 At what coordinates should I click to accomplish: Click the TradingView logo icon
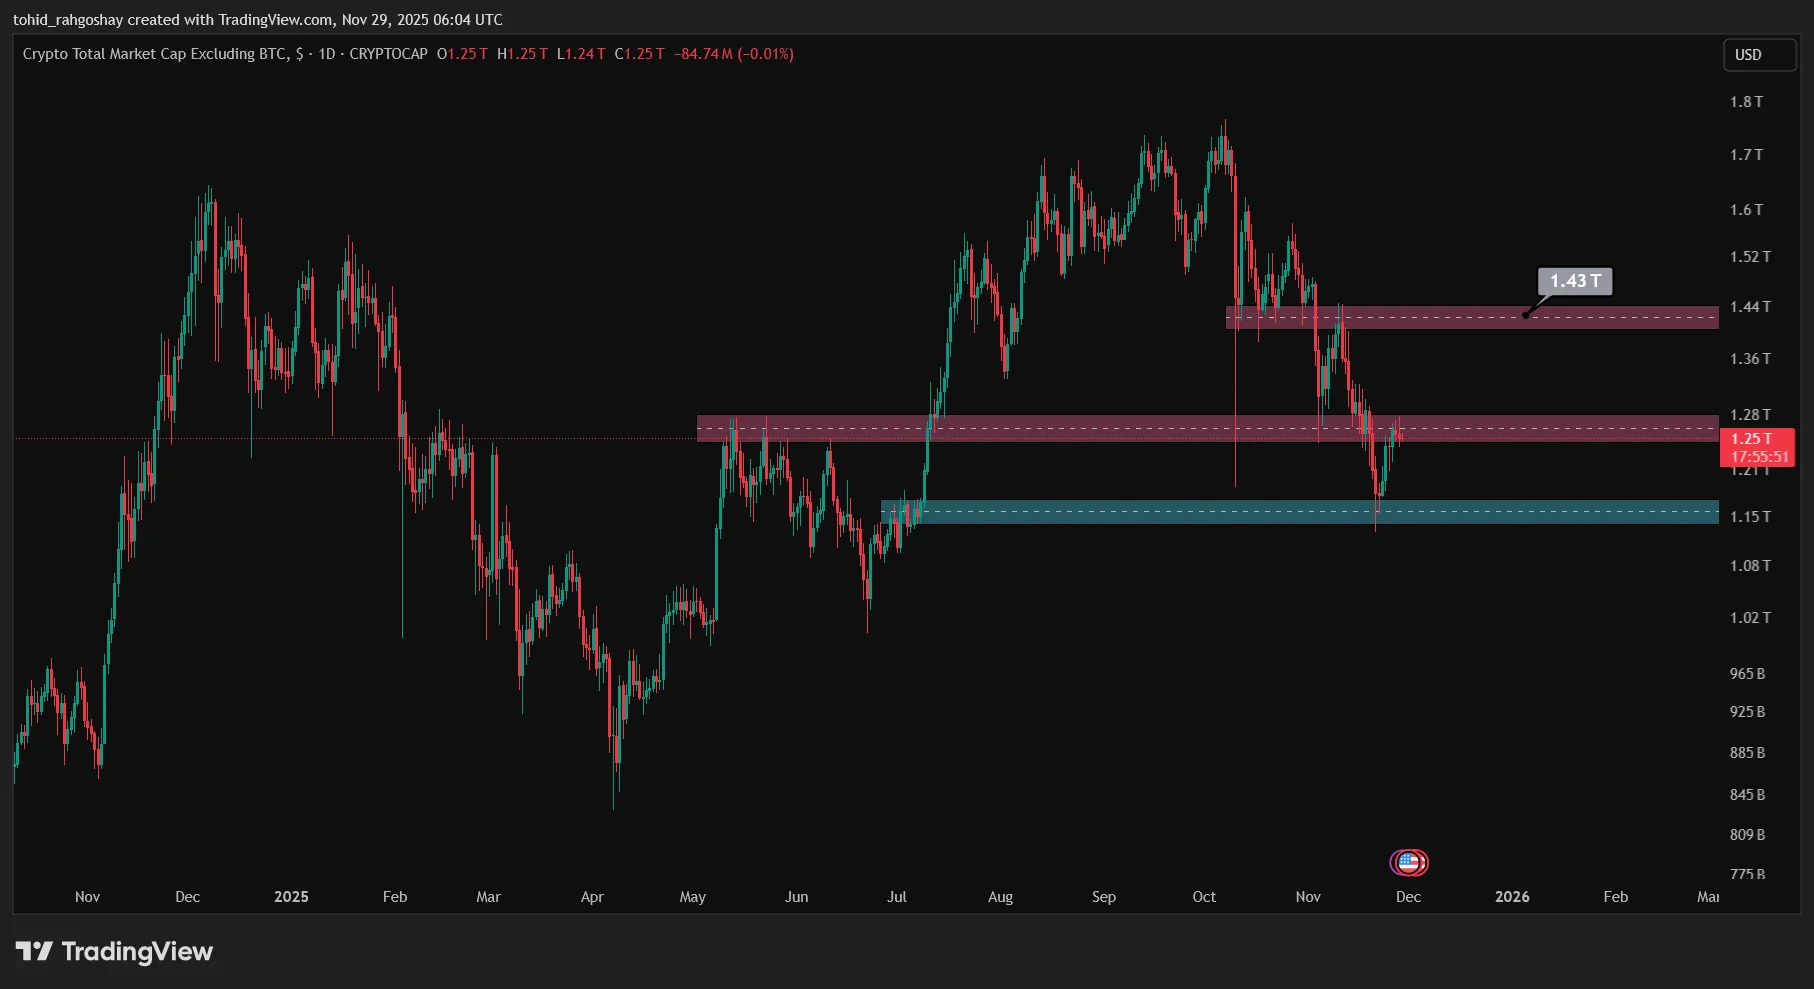34,951
